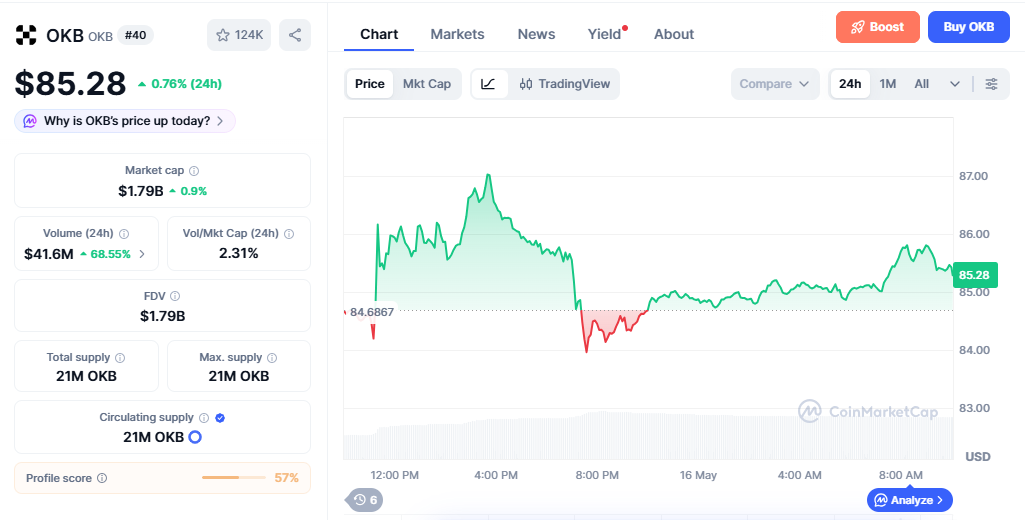Viewport: 1025px width, 520px height.
Task: Click the history clock badge showing 6
Action: point(365,500)
